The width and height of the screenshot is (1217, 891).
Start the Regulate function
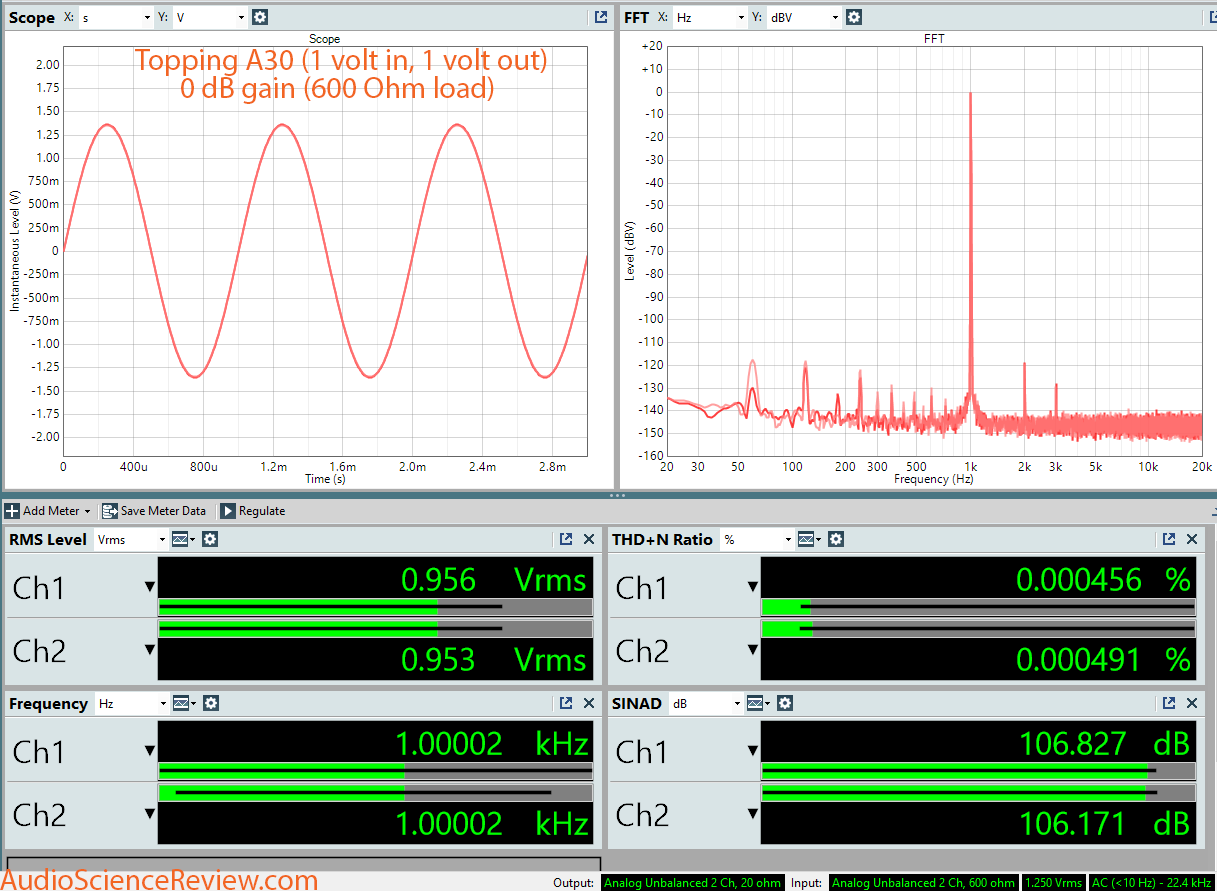(x=252, y=511)
